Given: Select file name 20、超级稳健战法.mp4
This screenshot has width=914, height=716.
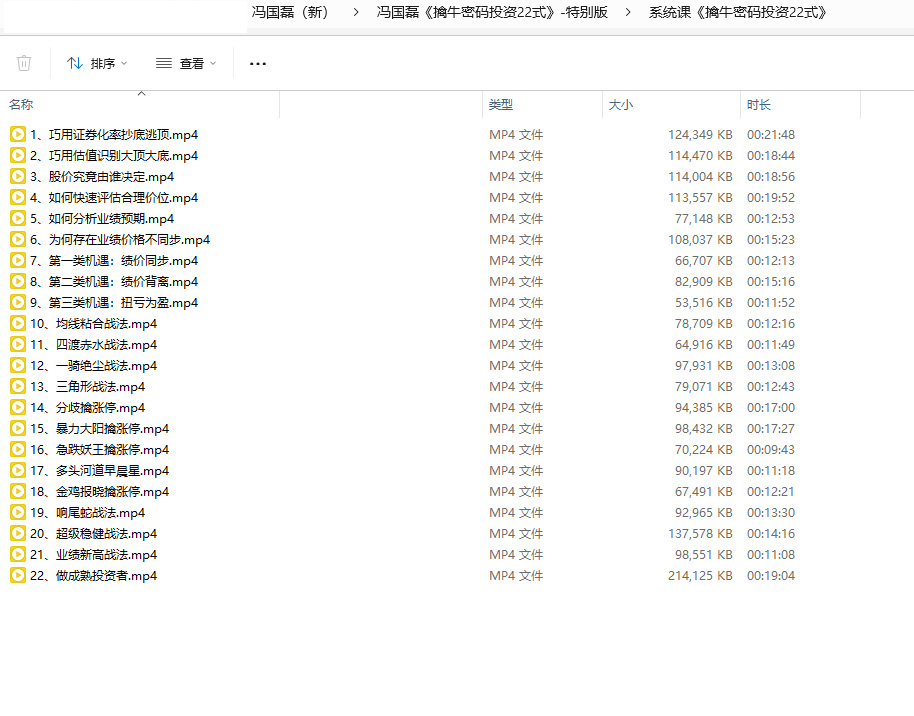Looking at the screenshot, I should (94, 534).
